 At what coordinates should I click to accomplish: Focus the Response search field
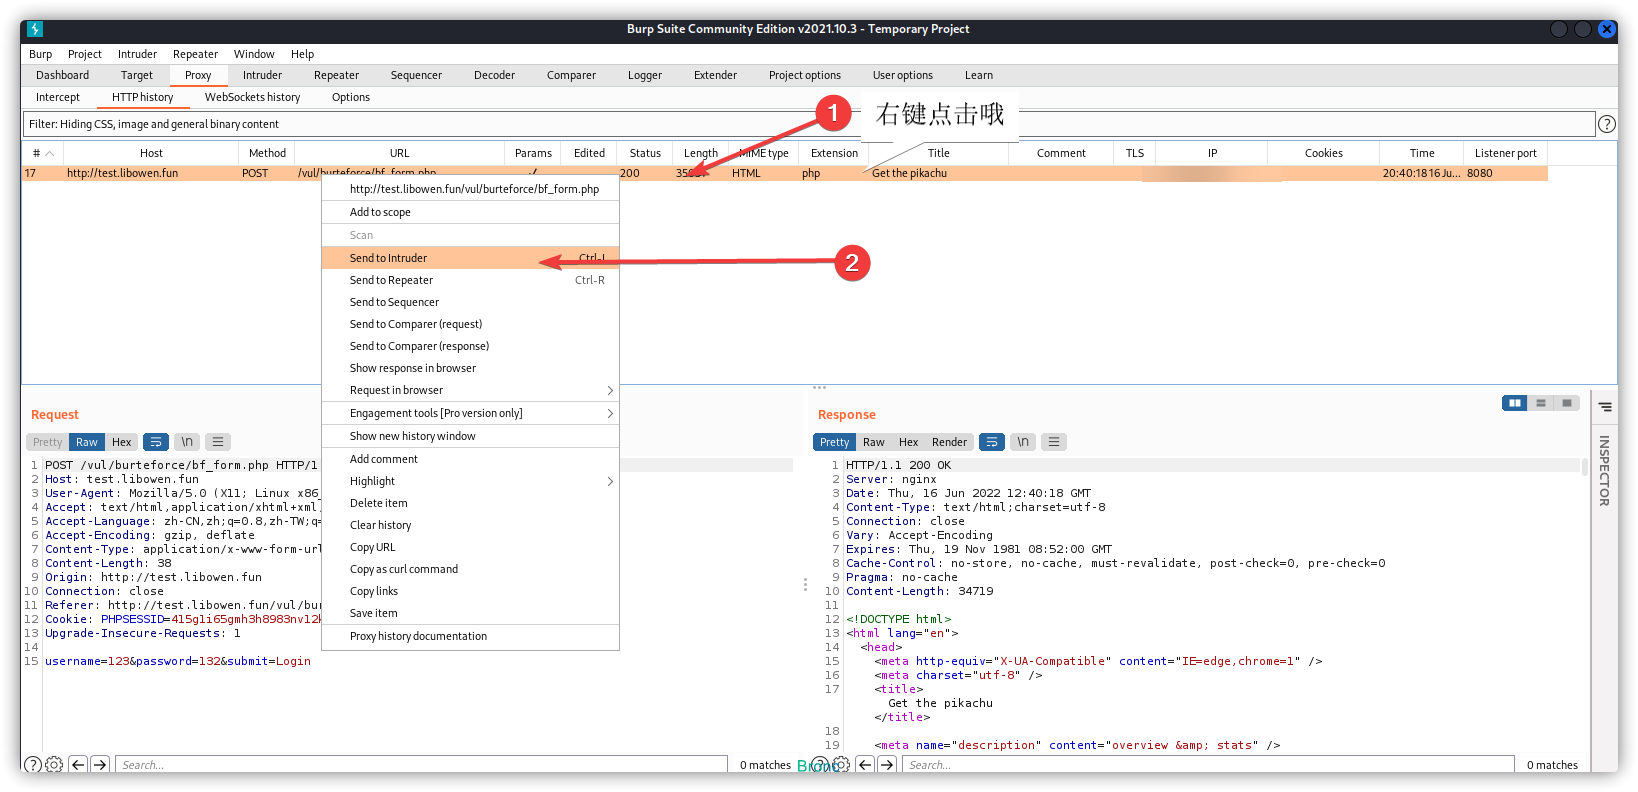(x=1208, y=765)
